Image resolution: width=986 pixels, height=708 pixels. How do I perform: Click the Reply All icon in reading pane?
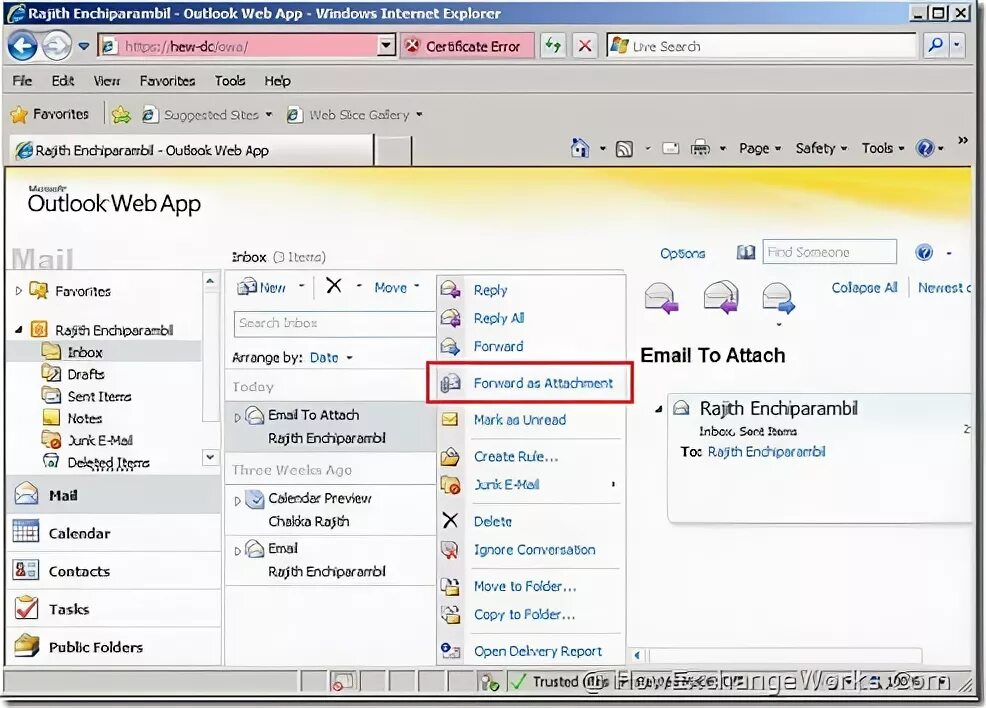click(x=721, y=297)
